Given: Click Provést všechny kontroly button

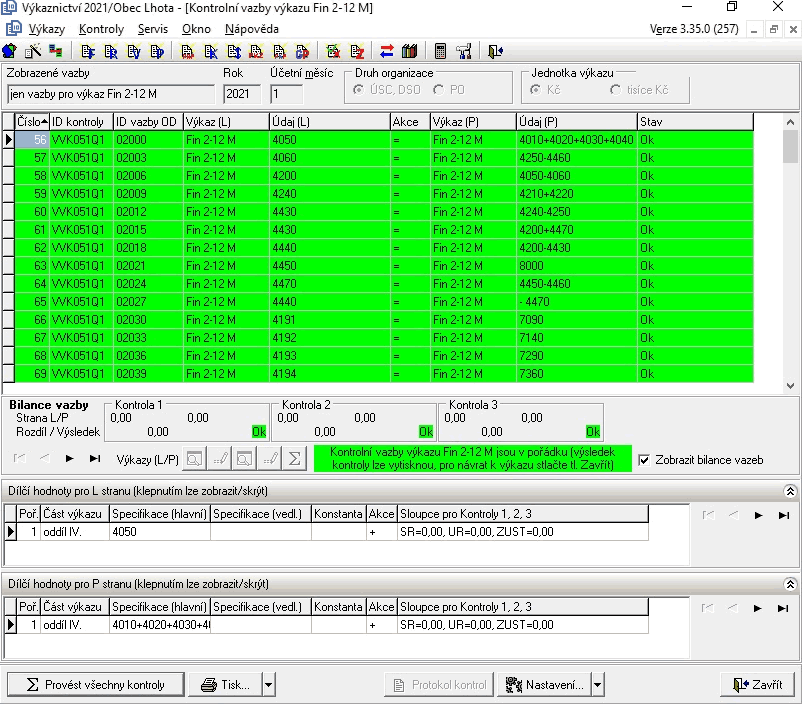Looking at the screenshot, I should point(96,685).
